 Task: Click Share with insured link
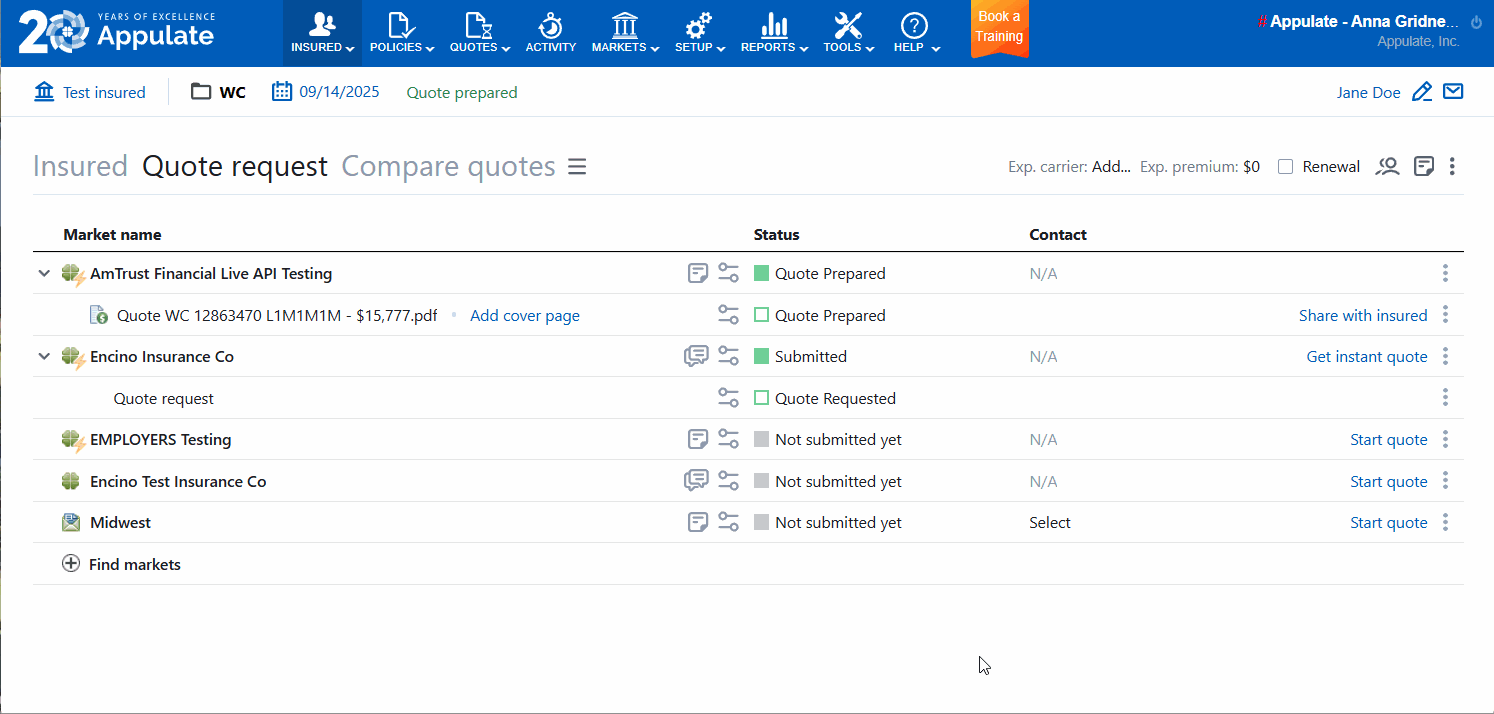(x=1363, y=316)
